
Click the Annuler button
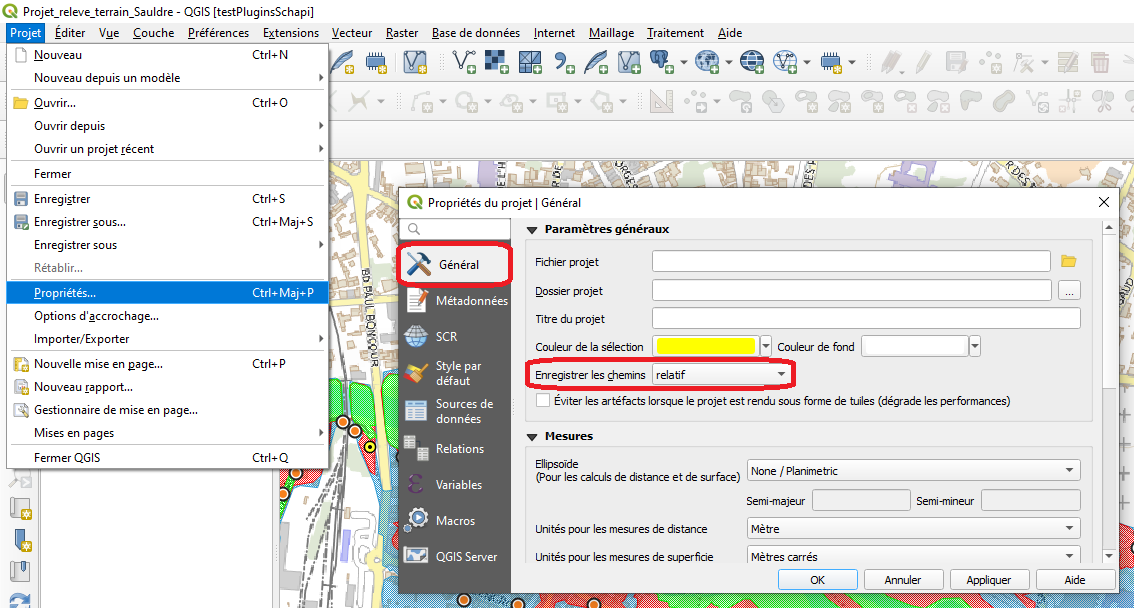tap(903, 580)
